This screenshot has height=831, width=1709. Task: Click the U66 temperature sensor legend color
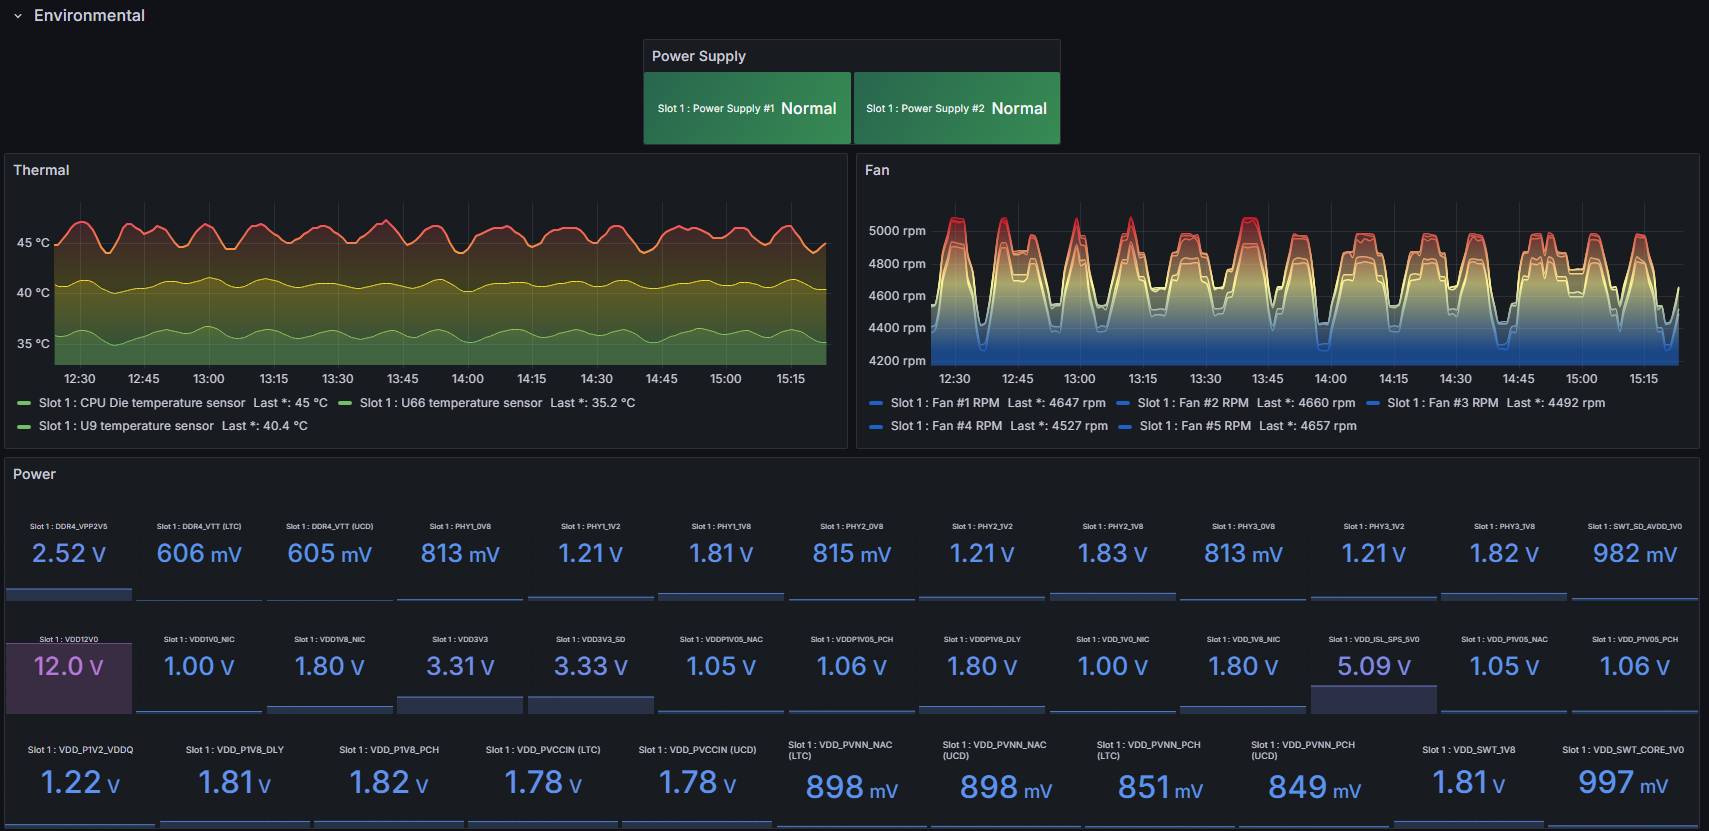345,403
